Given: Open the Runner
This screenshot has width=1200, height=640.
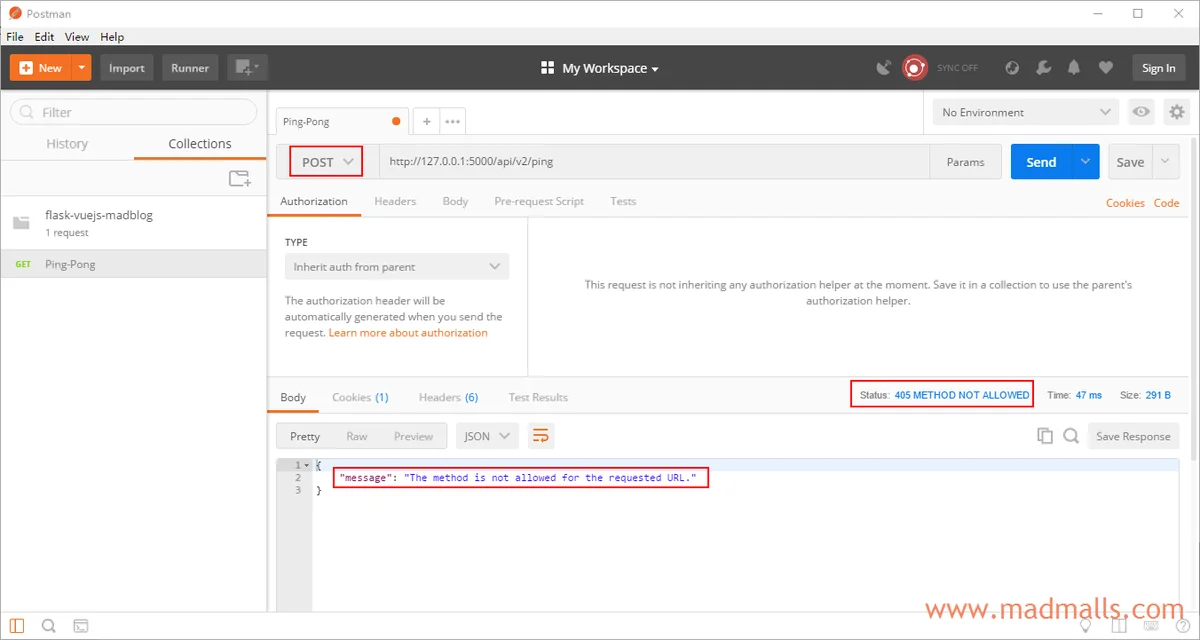Looking at the screenshot, I should click(190, 68).
